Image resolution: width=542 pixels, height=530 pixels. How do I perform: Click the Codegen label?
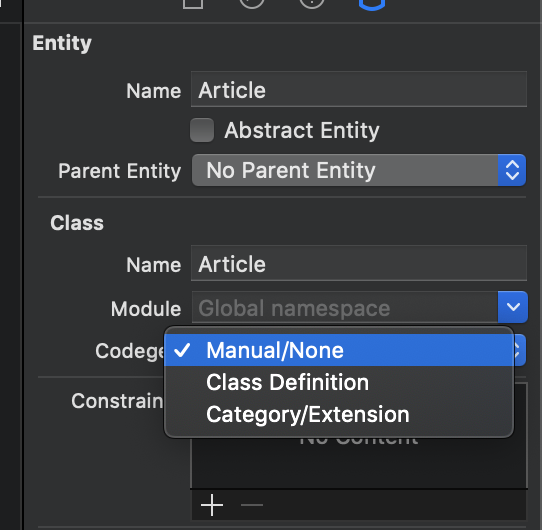coord(130,351)
